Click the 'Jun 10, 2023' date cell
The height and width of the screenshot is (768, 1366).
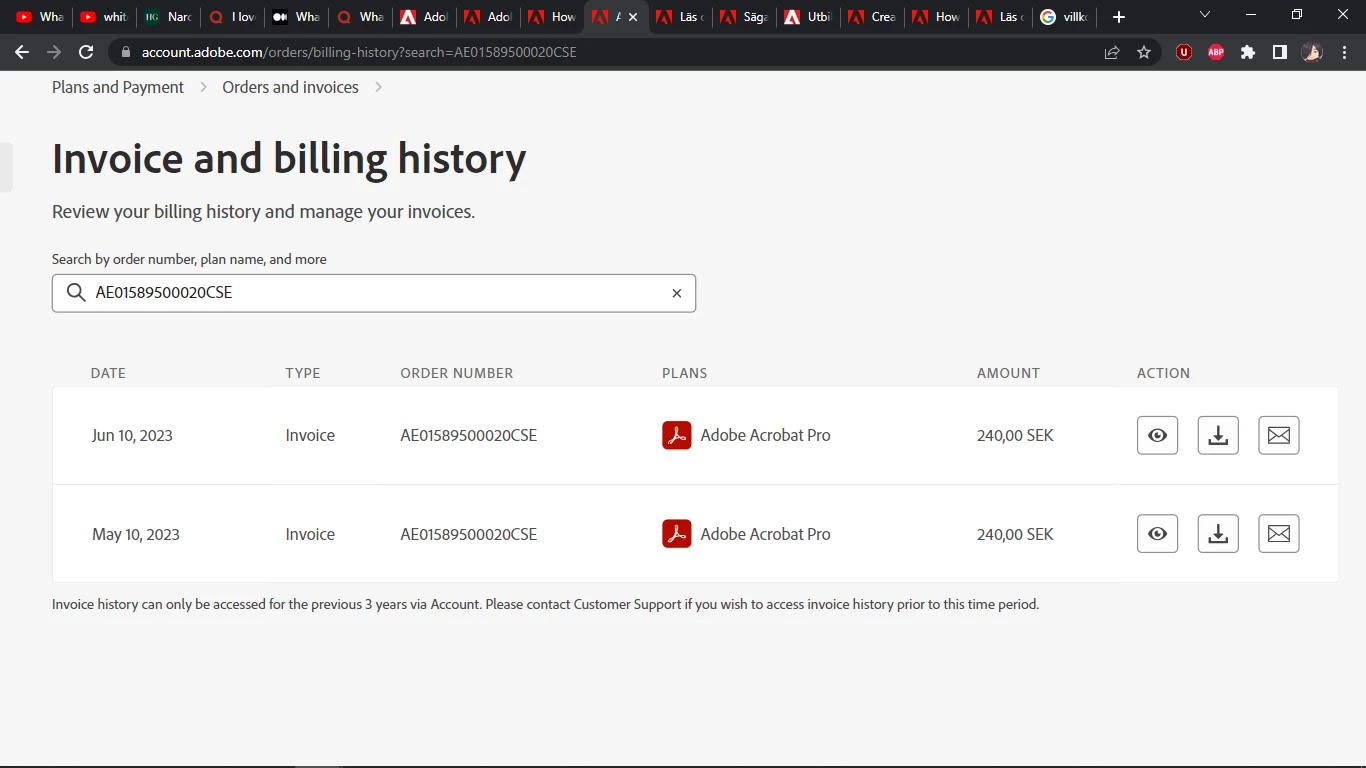pyautogui.click(x=132, y=435)
